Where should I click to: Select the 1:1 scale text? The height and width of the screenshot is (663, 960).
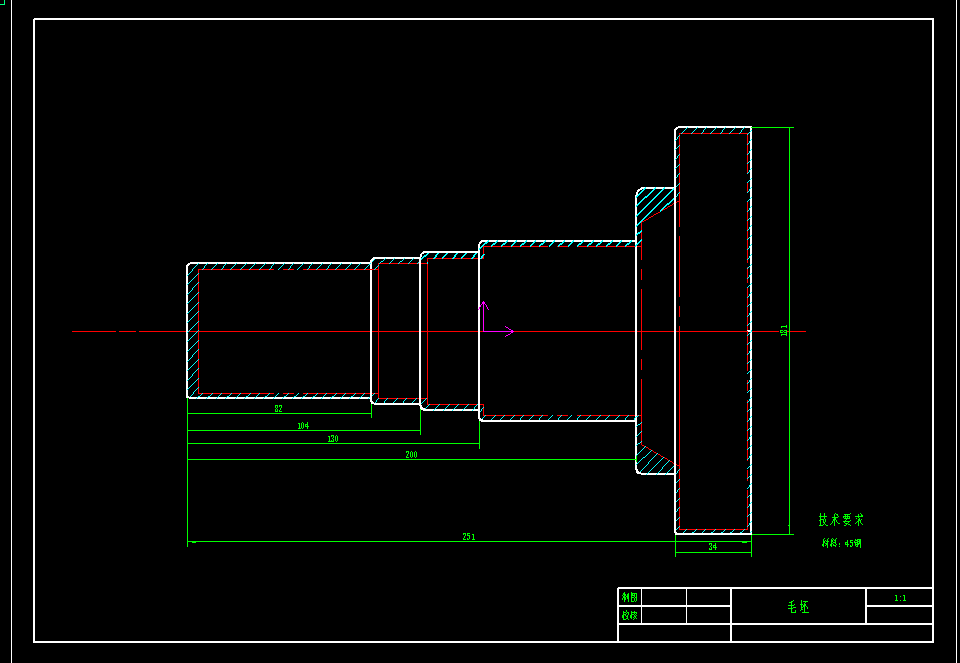pyautogui.click(x=900, y=598)
